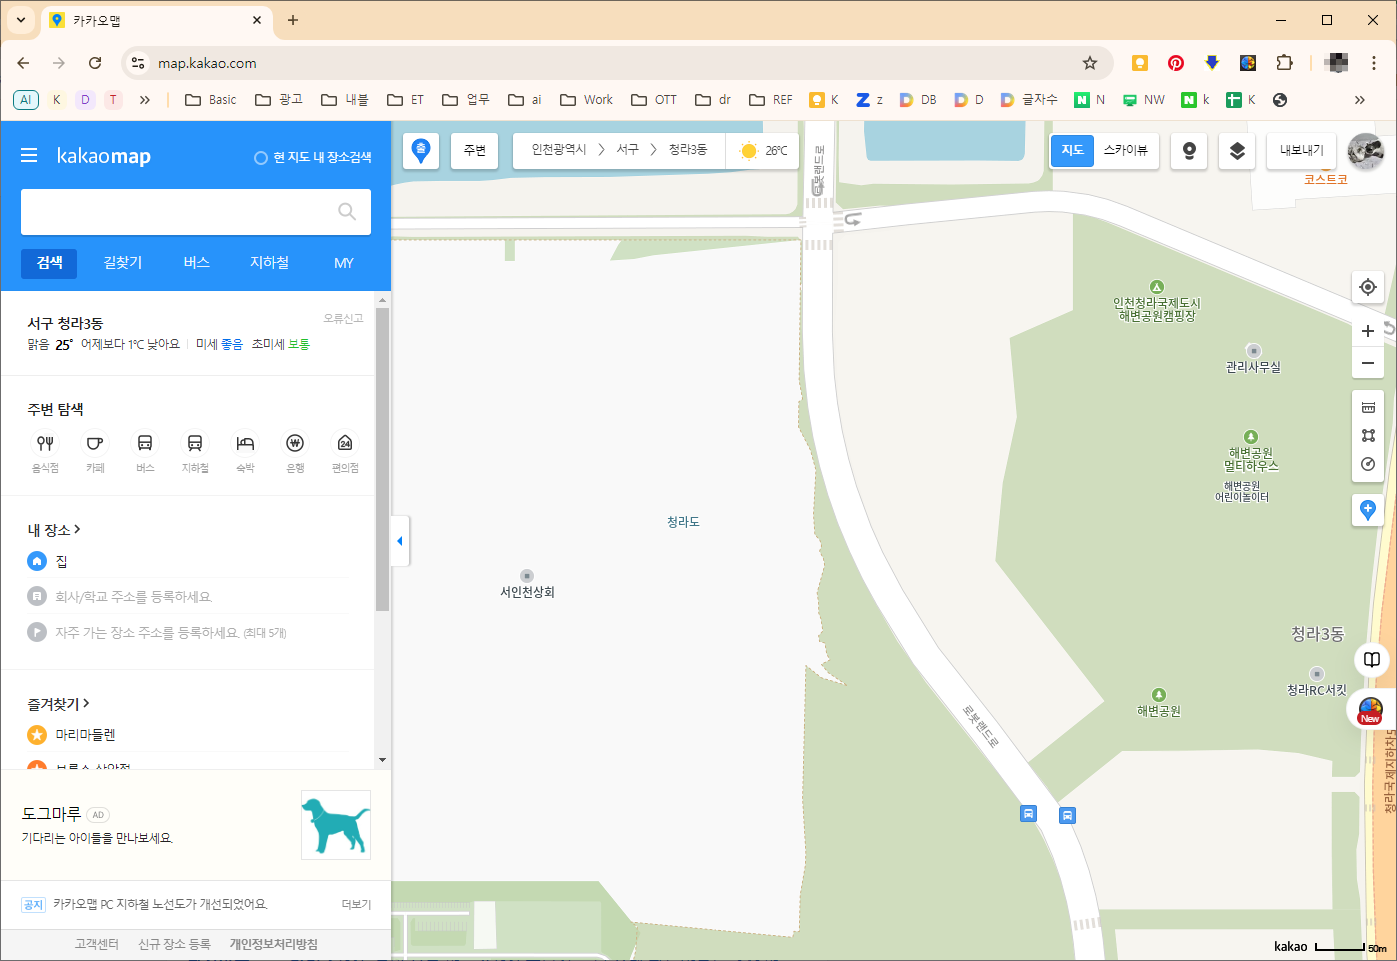The height and width of the screenshot is (961, 1397).
Task: Open 고객센터 footer link
Action: pos(96,944)
